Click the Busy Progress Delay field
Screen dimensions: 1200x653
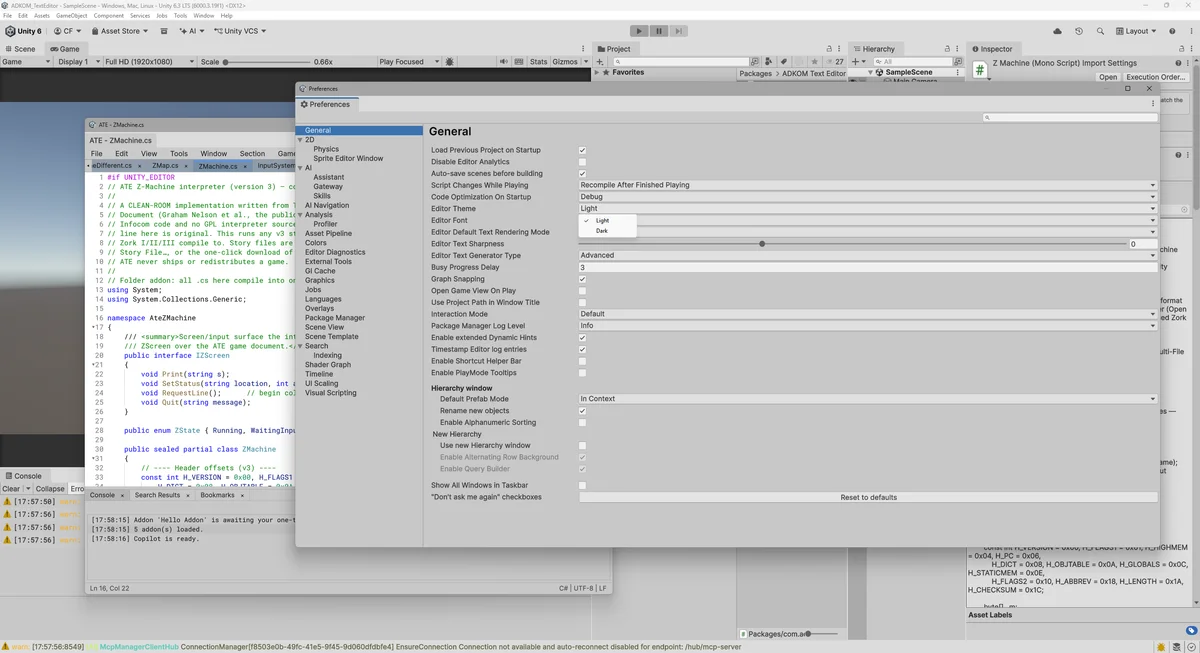coord(868,267)
